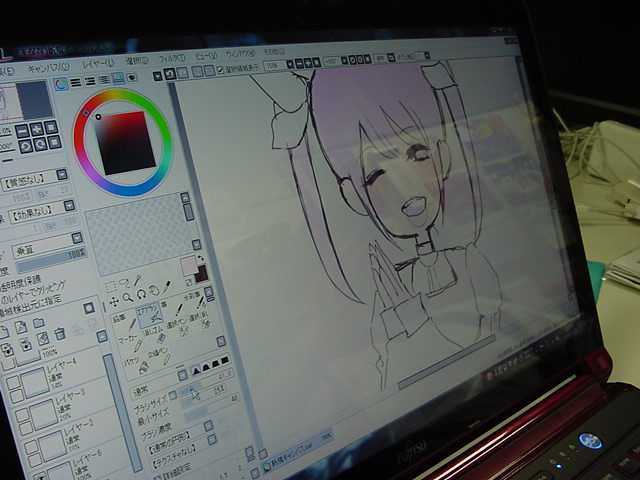Click navigator zoom-in plus button
This screenshot has height=480, width=640.
point(36,129)
